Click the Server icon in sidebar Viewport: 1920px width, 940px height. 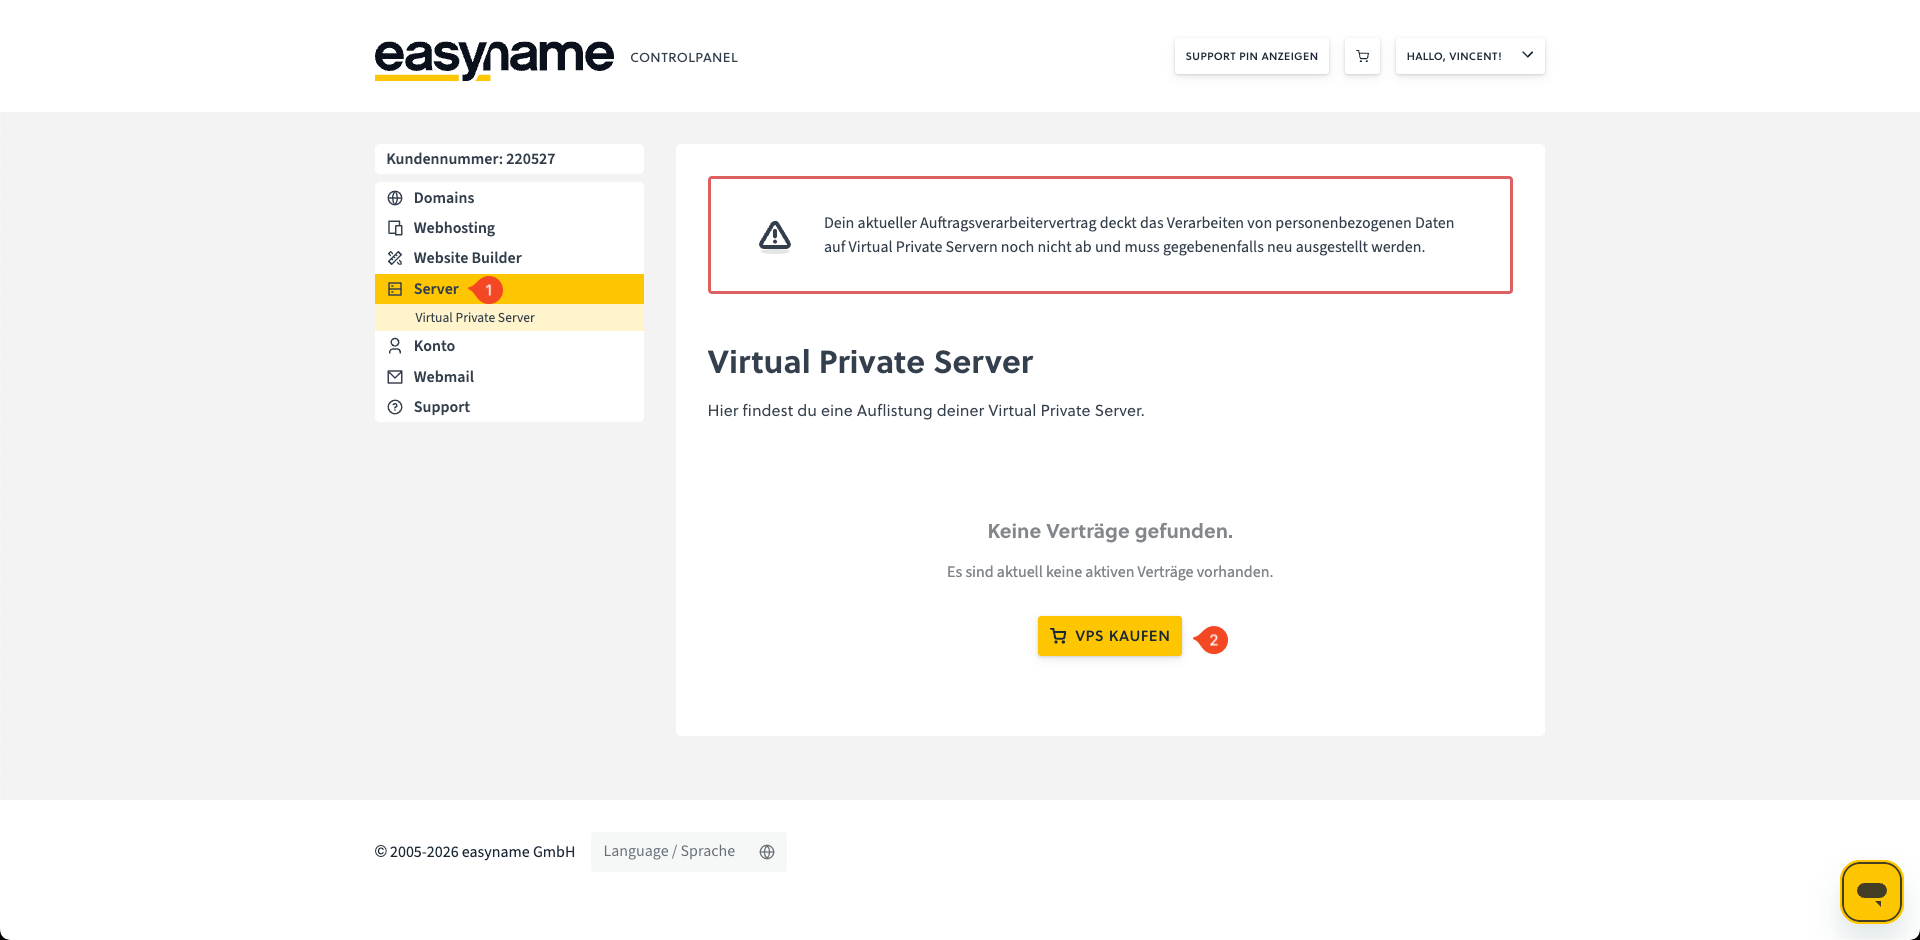(x=395, y=289)
